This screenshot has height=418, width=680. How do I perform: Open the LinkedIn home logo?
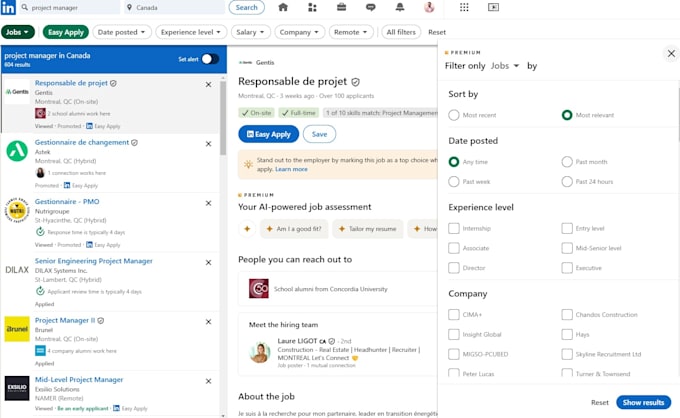click(8, 7)
